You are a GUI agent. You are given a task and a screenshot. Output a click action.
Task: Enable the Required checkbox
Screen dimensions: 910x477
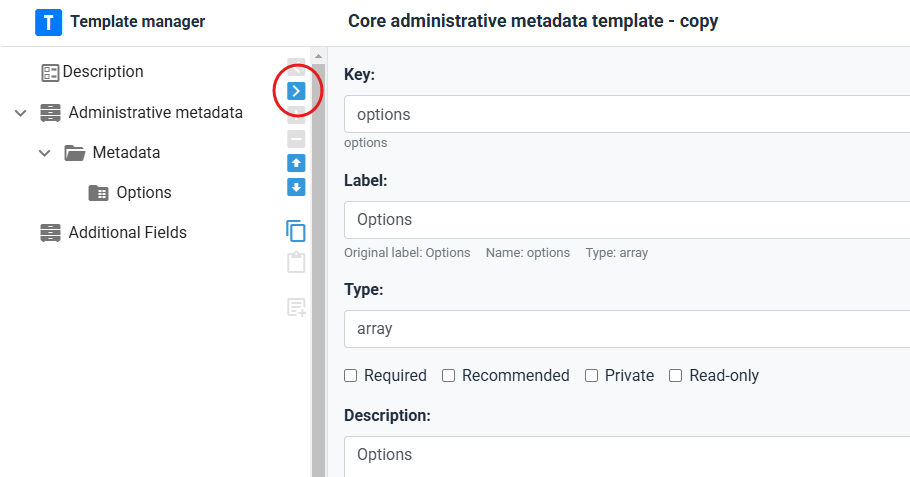click(x=351, y=376)
